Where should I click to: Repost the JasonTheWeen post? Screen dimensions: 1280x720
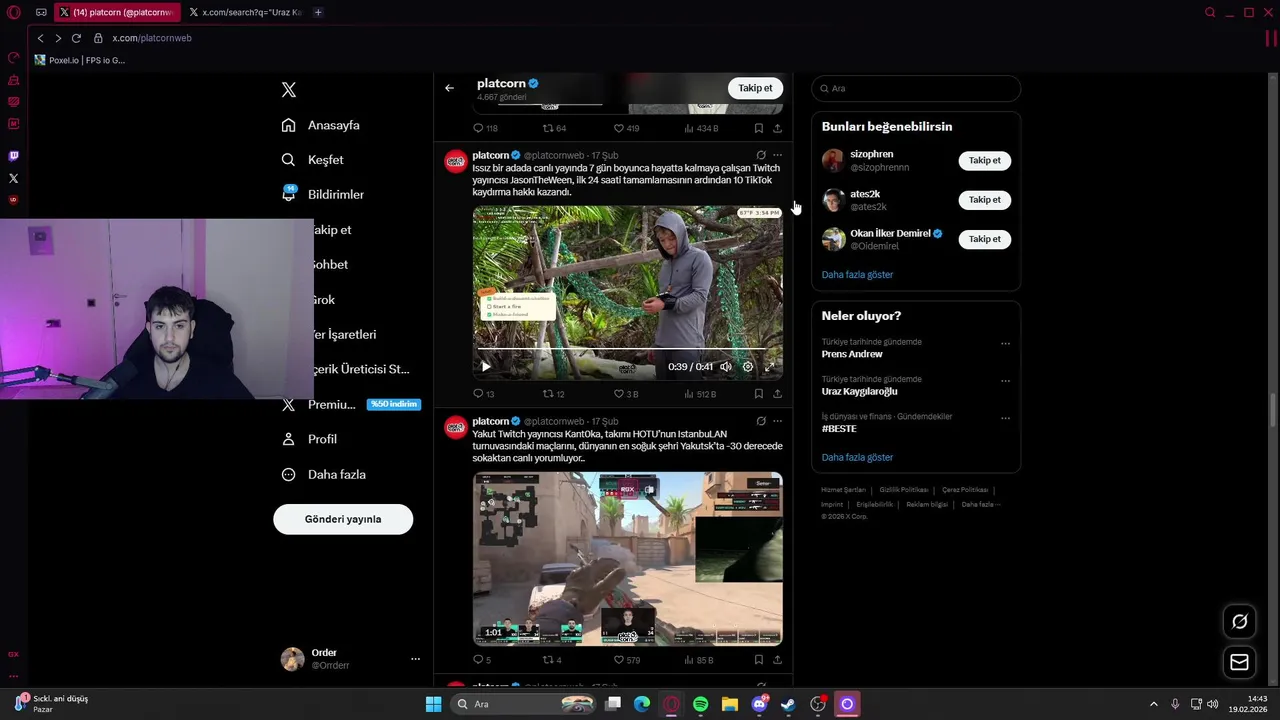[553, 394]
